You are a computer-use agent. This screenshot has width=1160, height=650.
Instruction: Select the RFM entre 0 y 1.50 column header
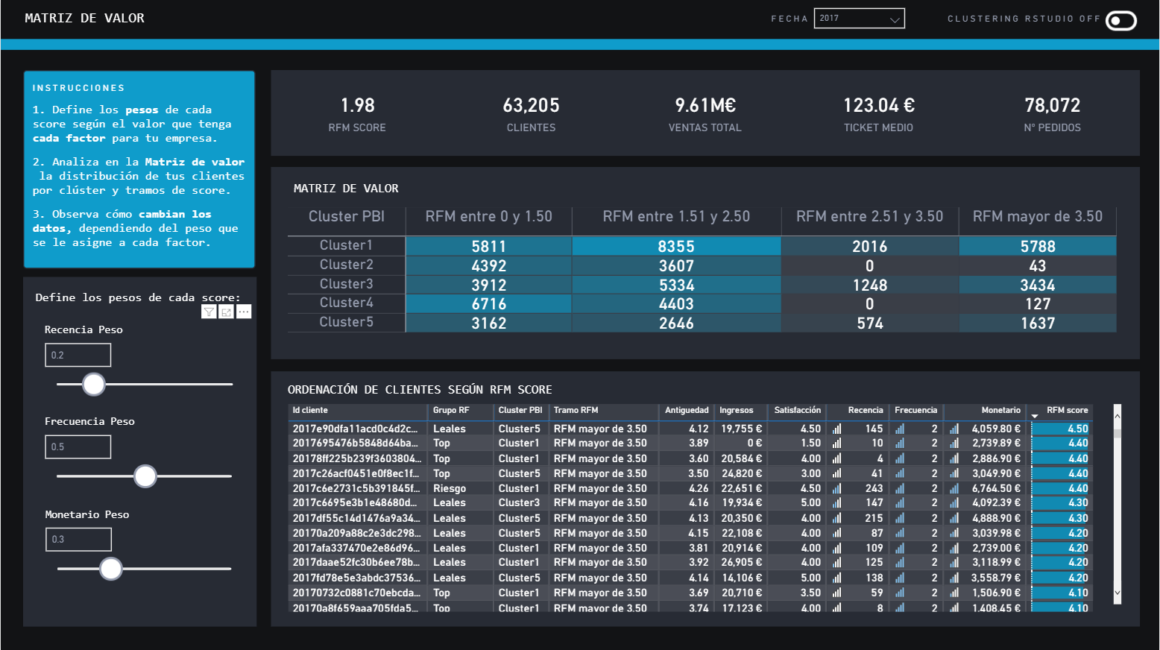pos(490,216)
